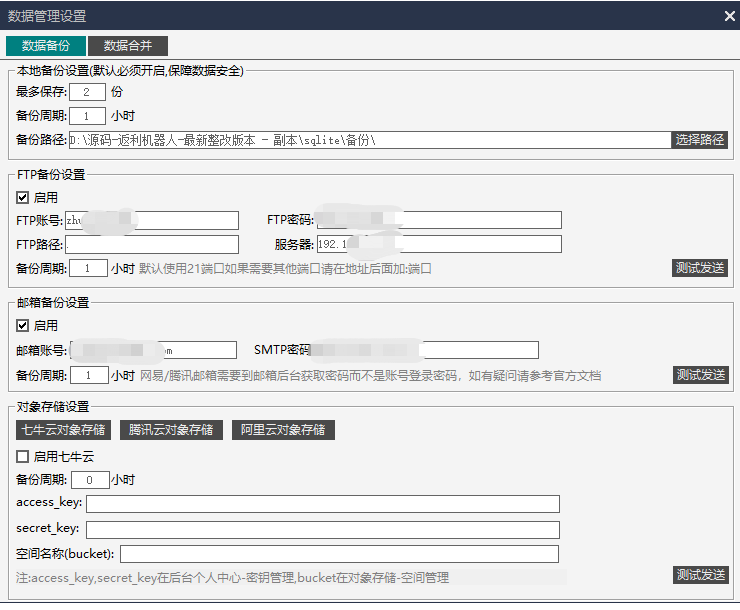The height and width of the screenshot is (610, 740).
Task: Enable the 启用七牛云 checkbox
Action: click(x=23, y=456)
